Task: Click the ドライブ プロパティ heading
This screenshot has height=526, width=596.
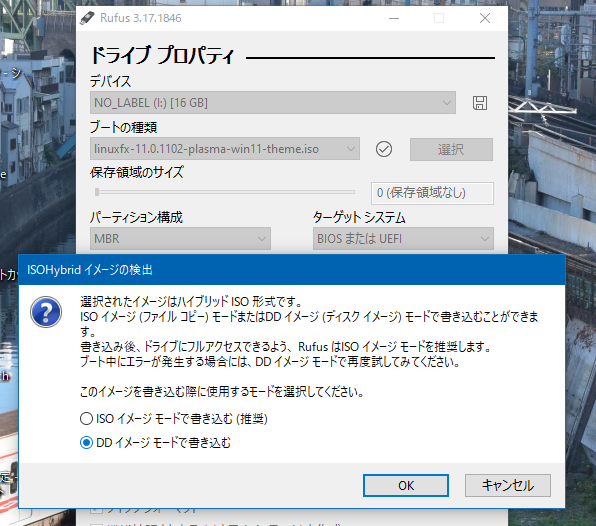Action: [162, 55]
